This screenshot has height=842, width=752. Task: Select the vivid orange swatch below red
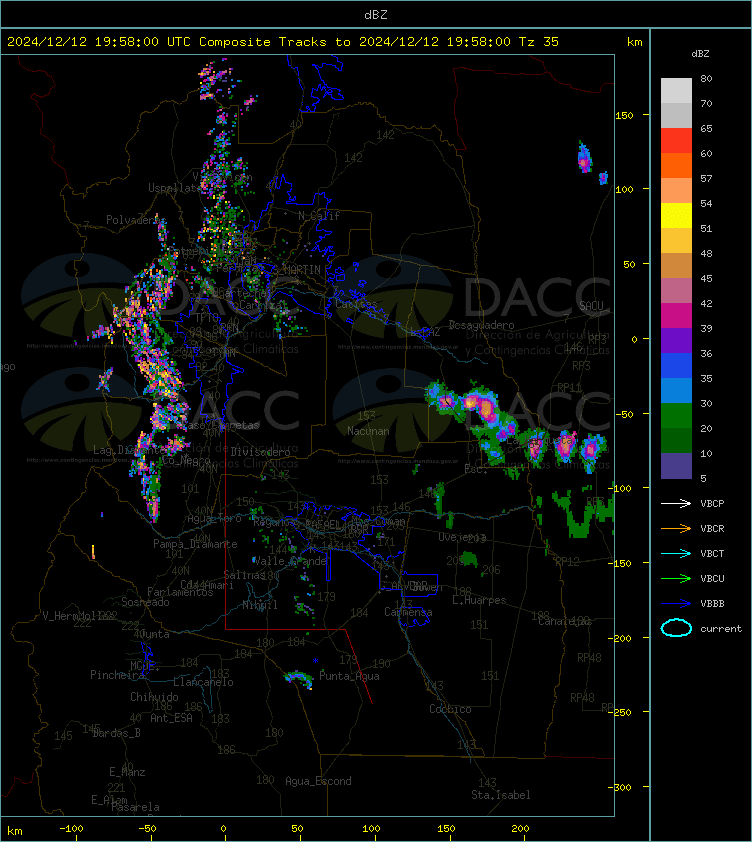click(x=676, y=165)
